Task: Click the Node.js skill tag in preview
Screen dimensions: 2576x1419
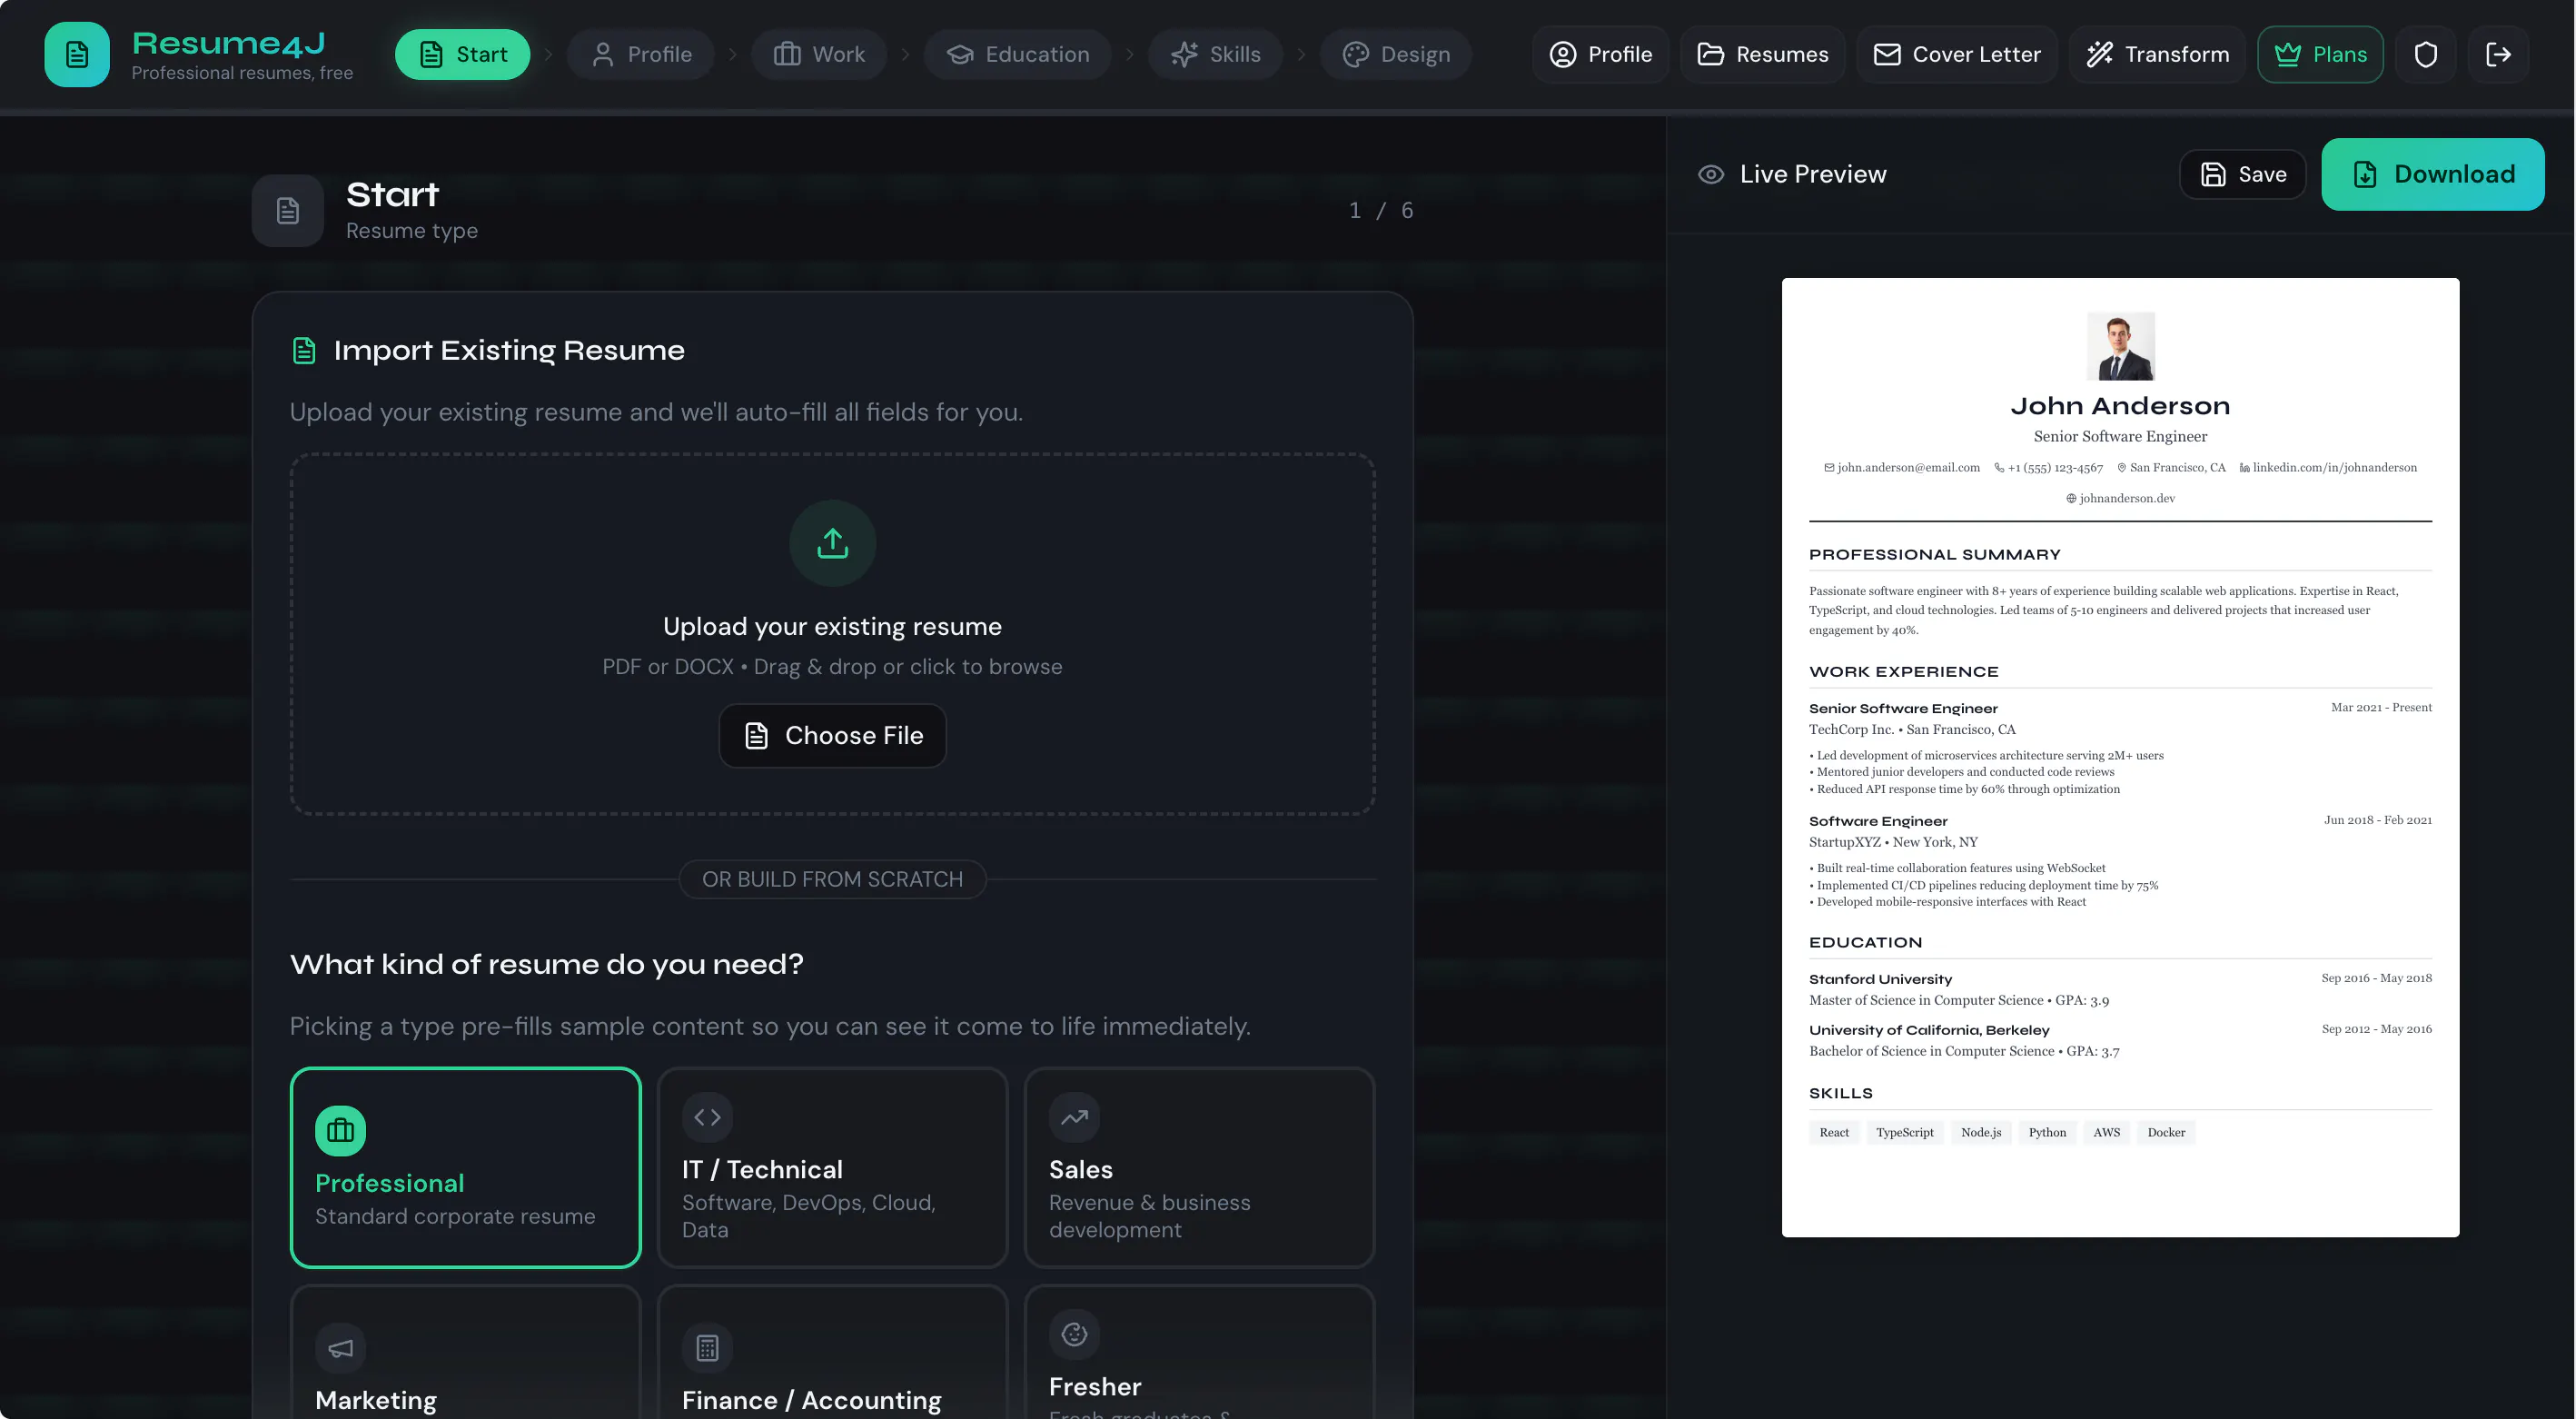Action: point(1981,1132)
